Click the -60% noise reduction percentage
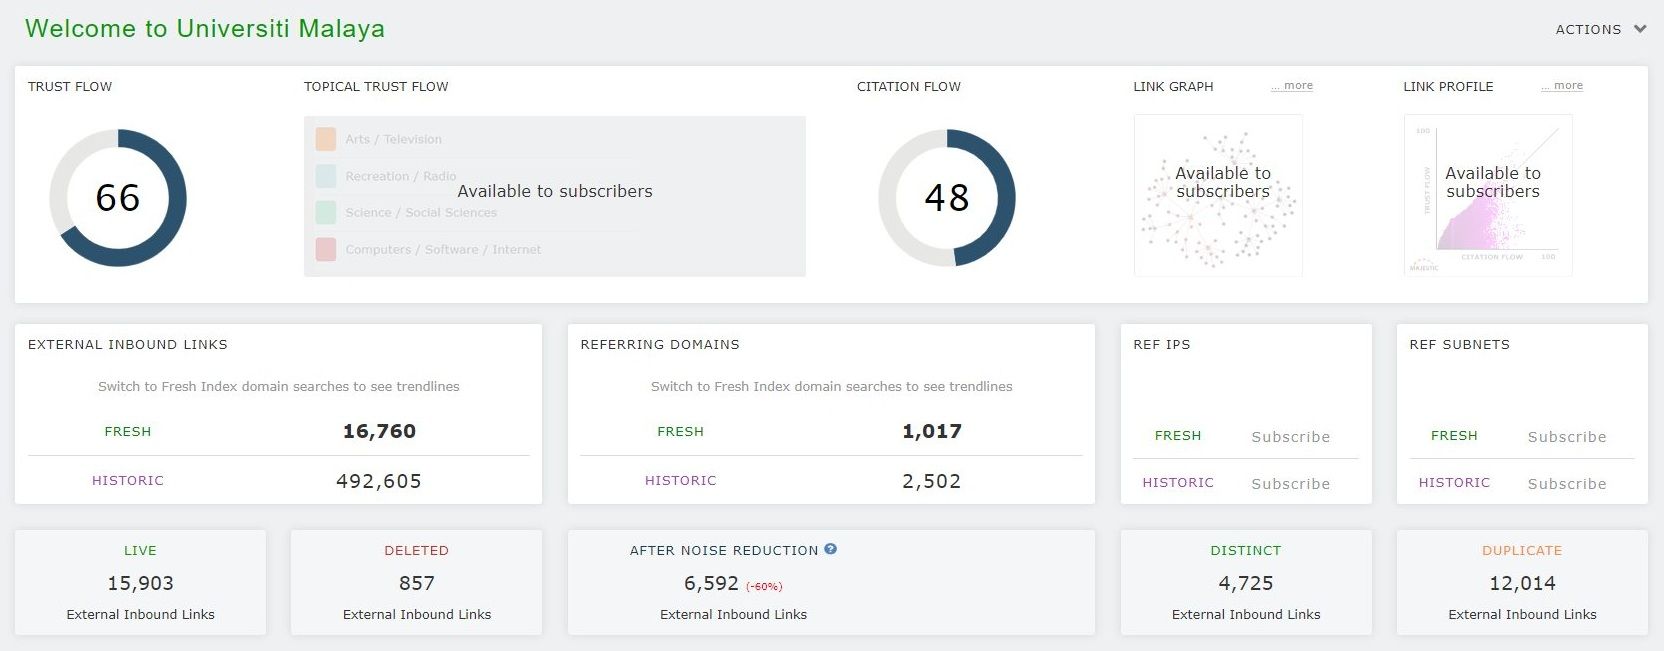1664x651 pixels. pos(764,587)
